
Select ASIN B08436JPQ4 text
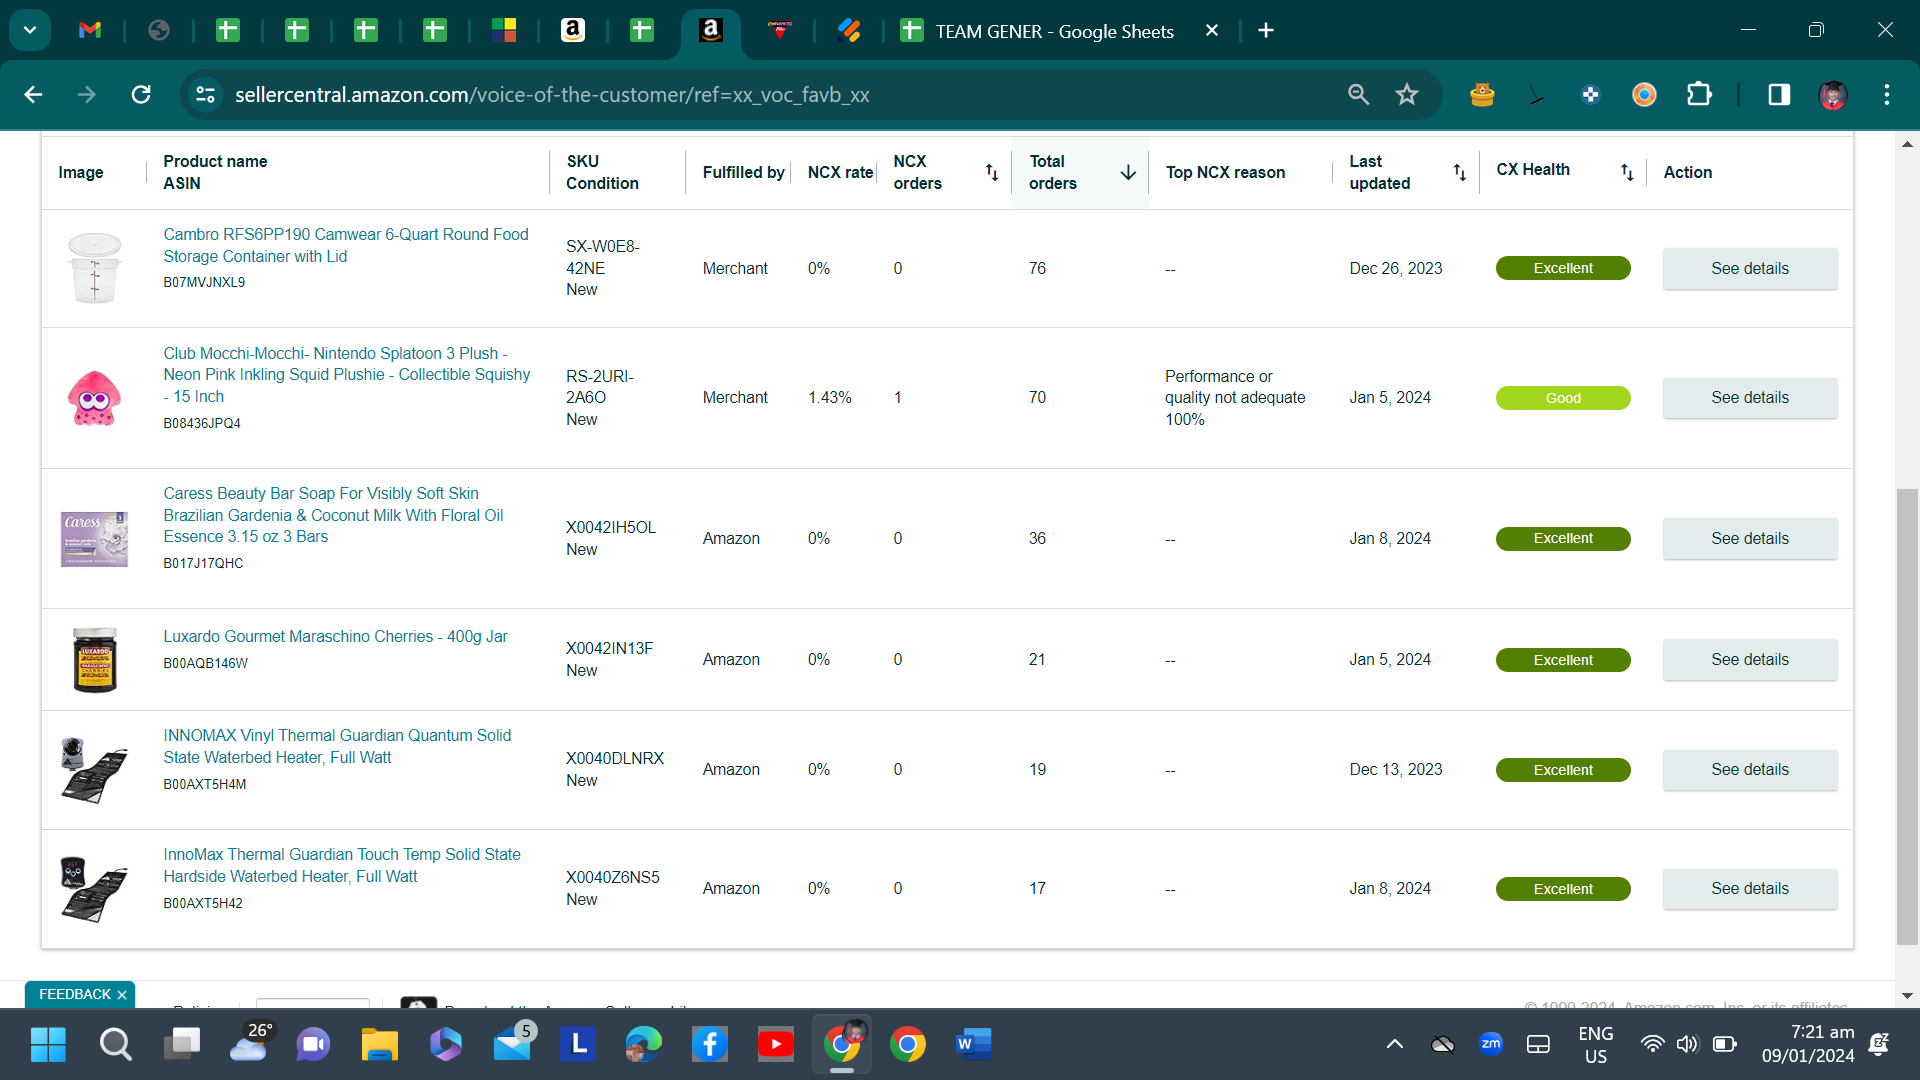(202, 424)
